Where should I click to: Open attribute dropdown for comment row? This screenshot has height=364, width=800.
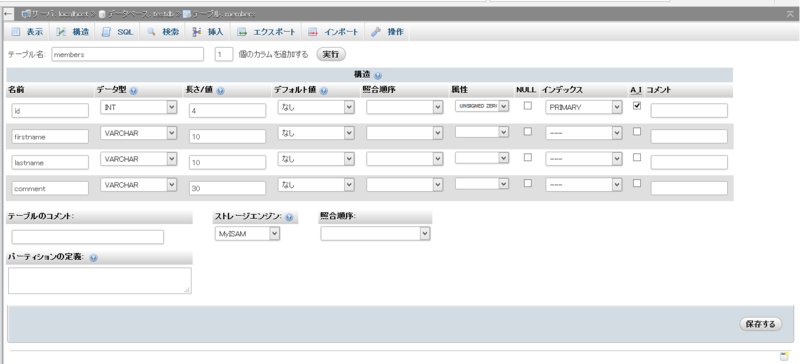coord(482,183)
